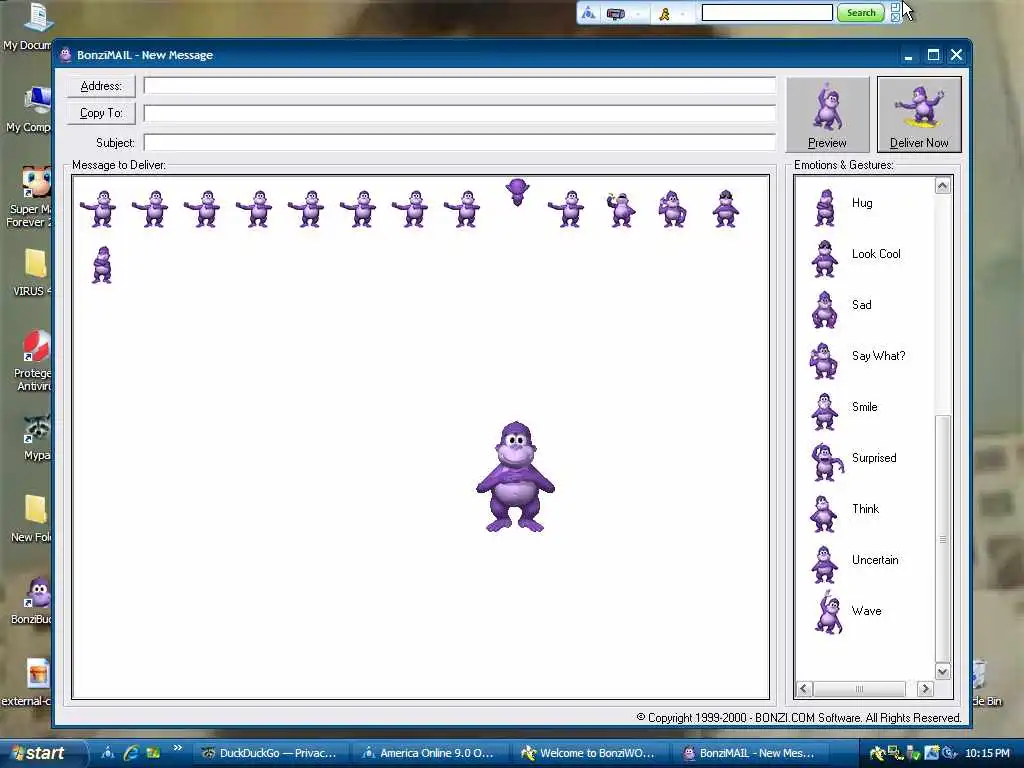
Task: Click the emotions list scroll down arrow
Action: point(942,671)
